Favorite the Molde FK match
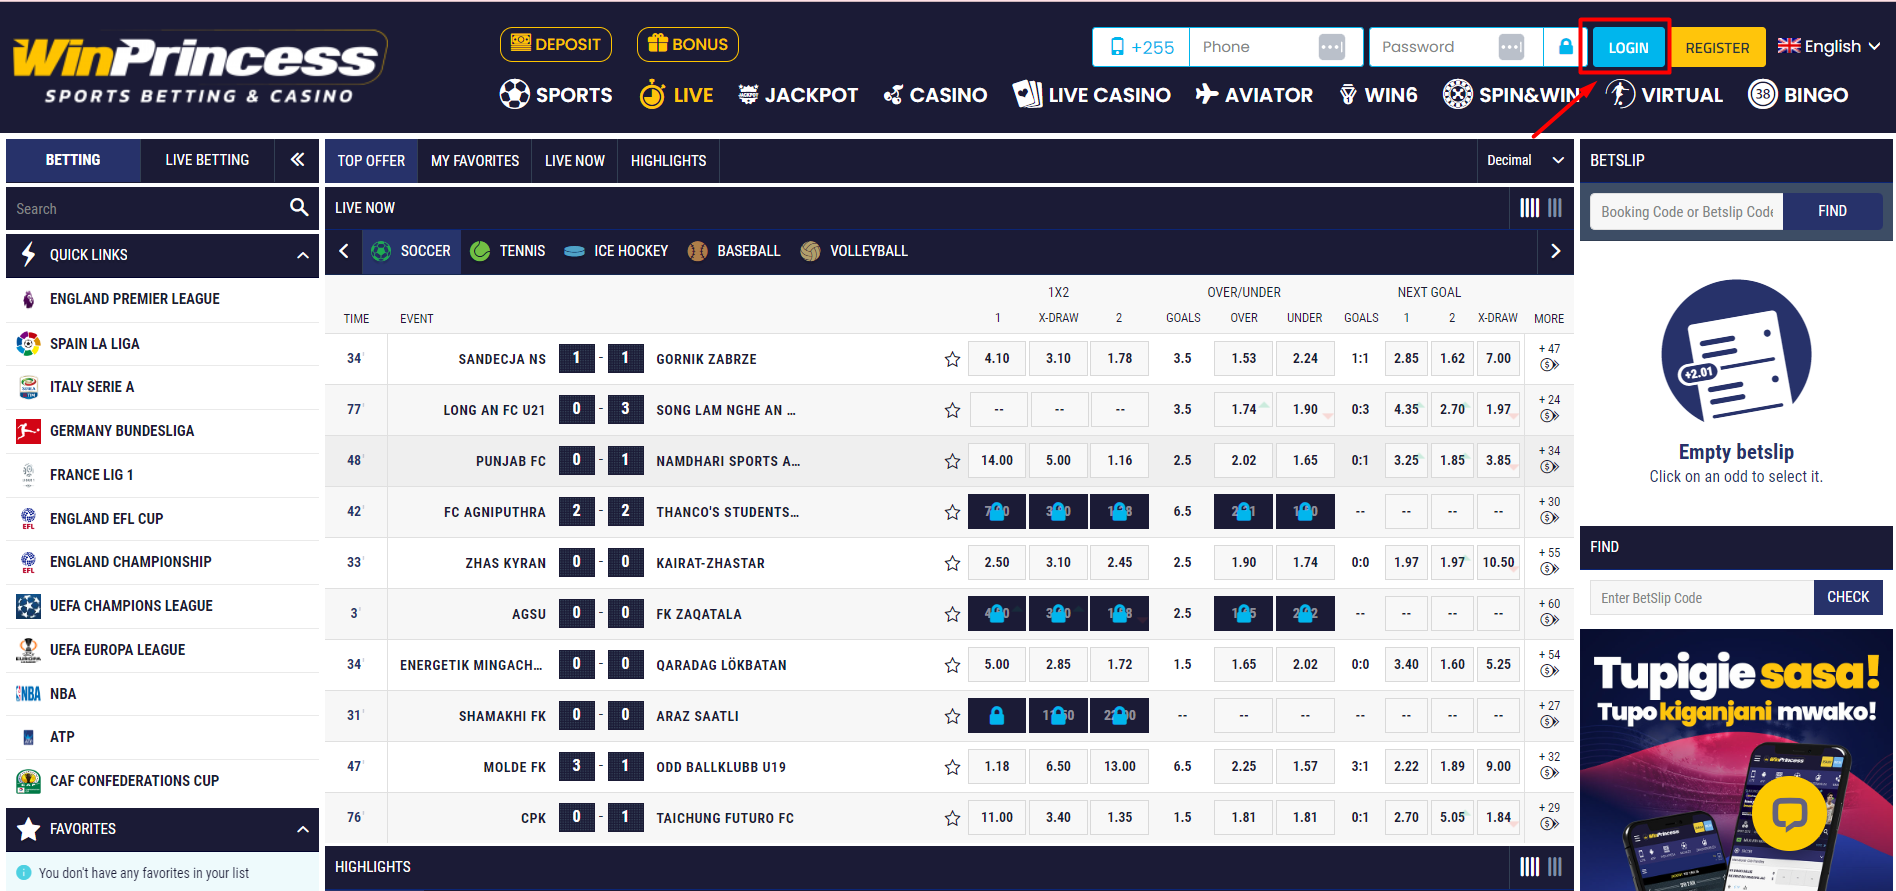 pyautogui.click(x=952, y=767)
